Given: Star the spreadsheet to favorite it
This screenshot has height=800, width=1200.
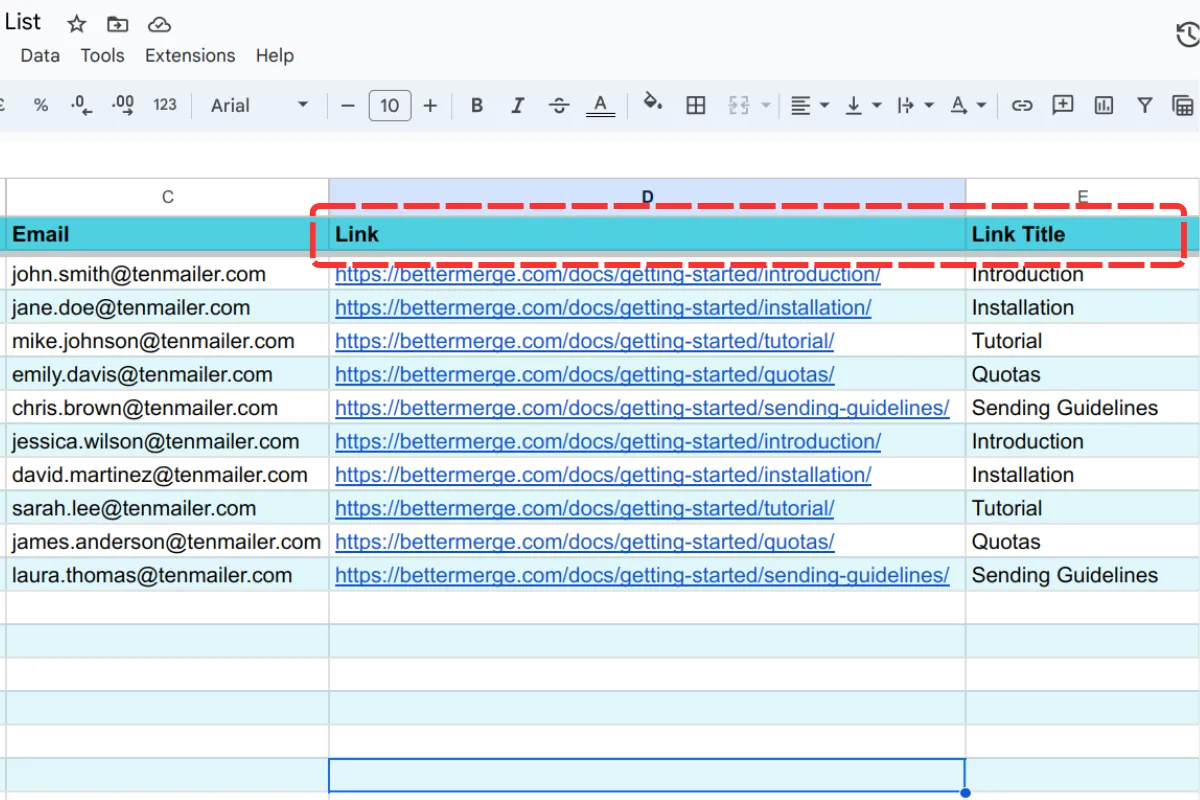Looking at the screenshot, I should [76, 22].
